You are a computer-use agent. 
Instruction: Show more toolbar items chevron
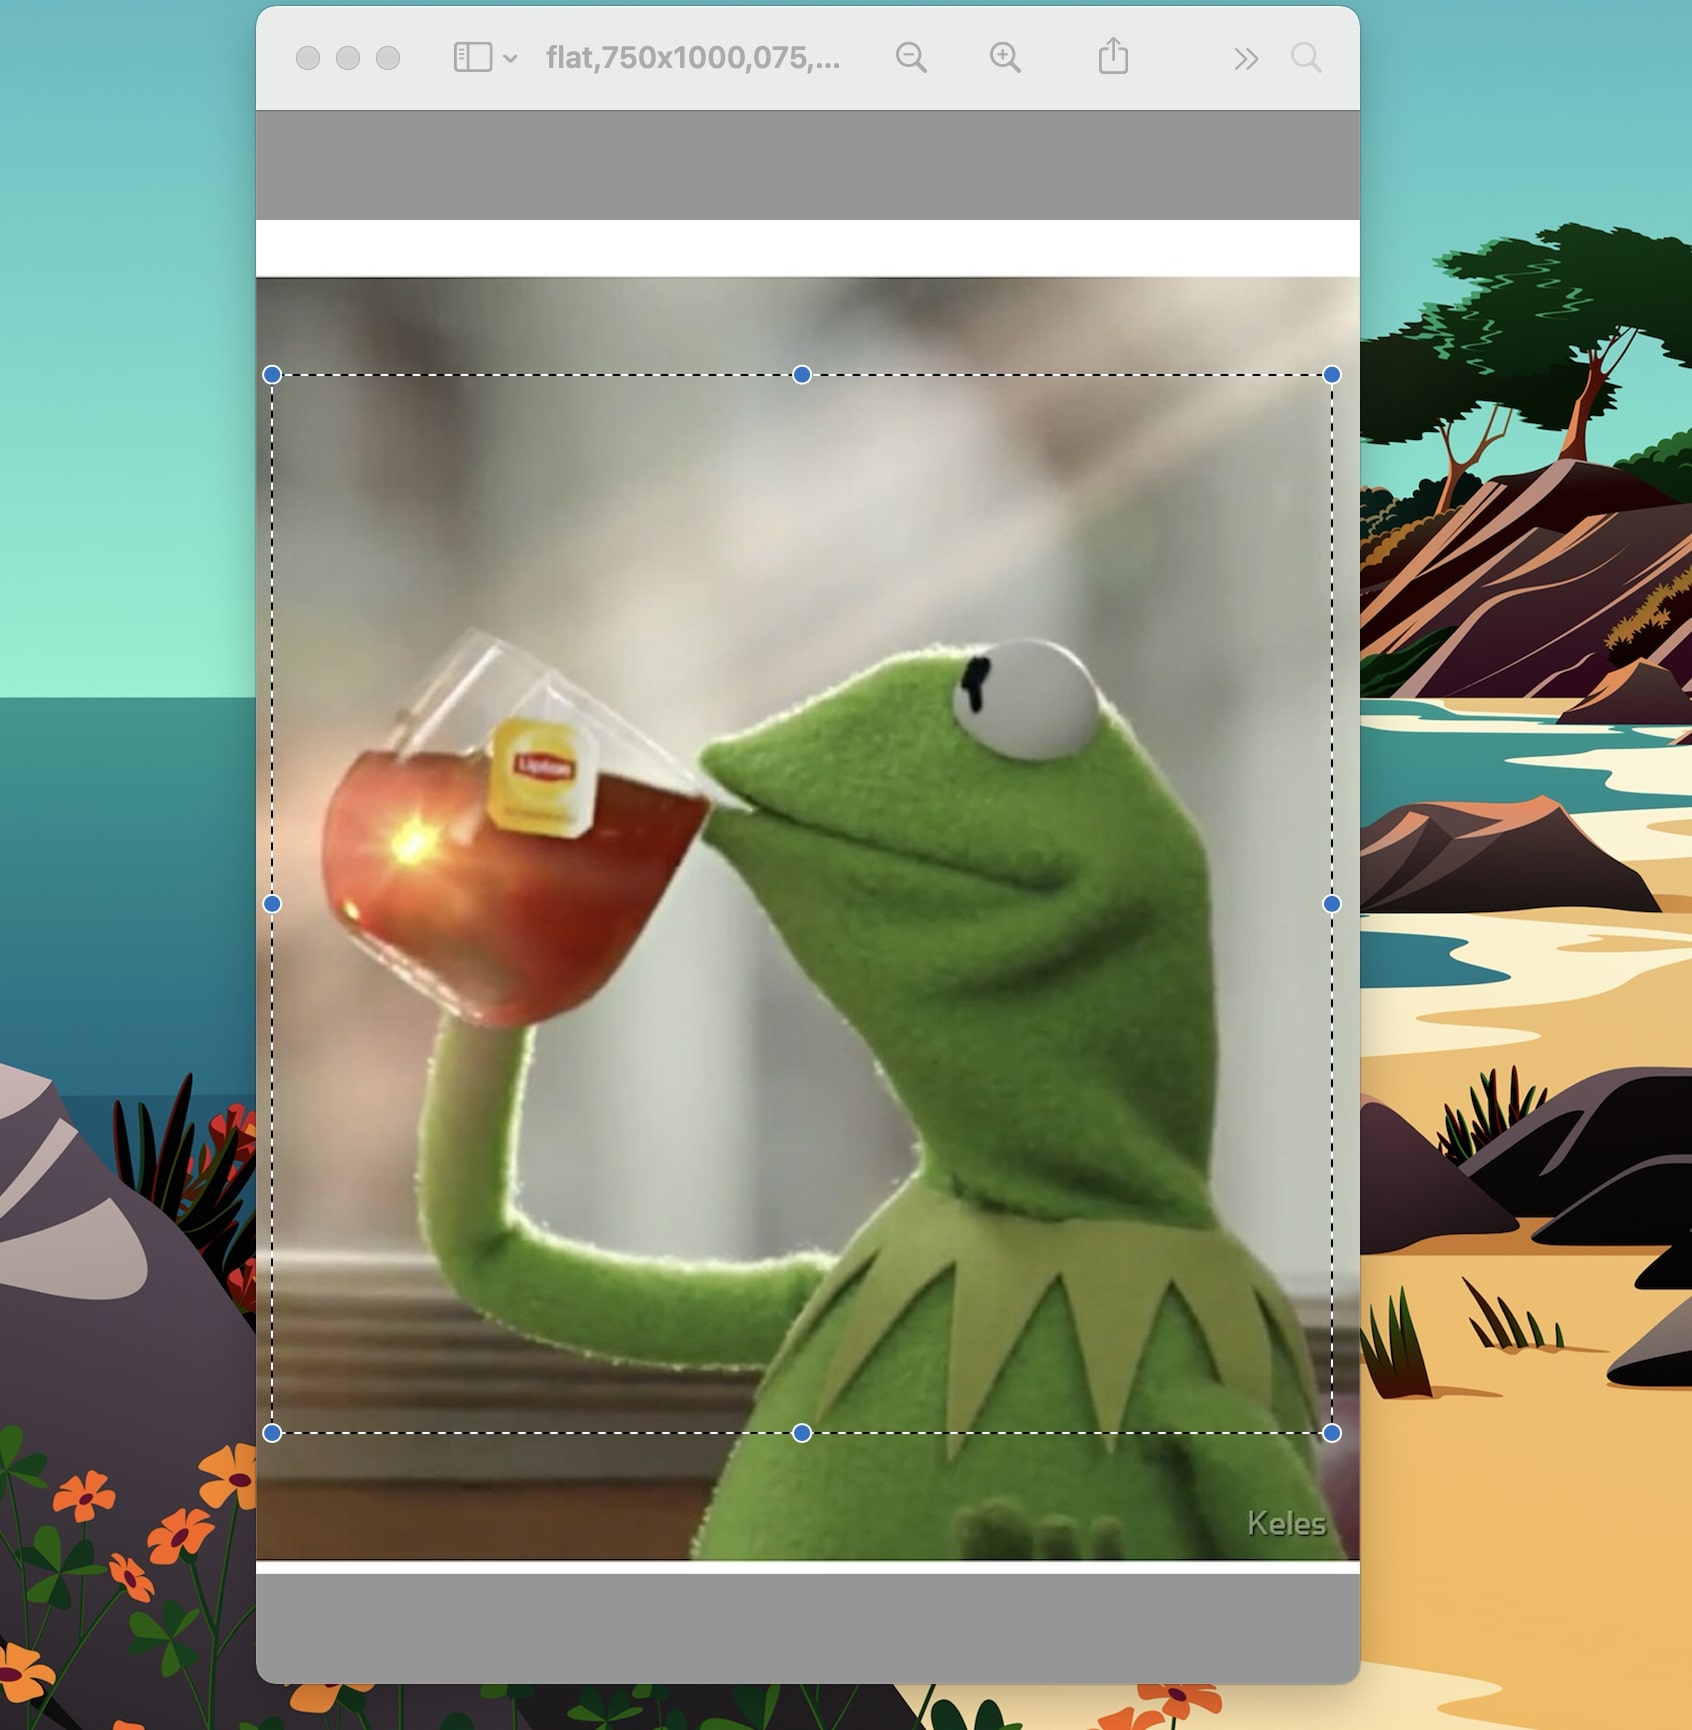click(1245, 59)
